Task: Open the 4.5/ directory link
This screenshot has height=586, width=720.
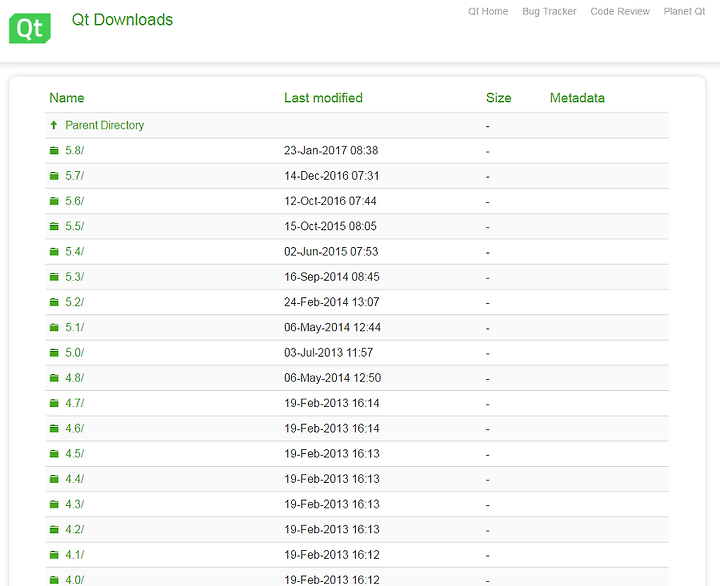Action: (x=74, y=453)
